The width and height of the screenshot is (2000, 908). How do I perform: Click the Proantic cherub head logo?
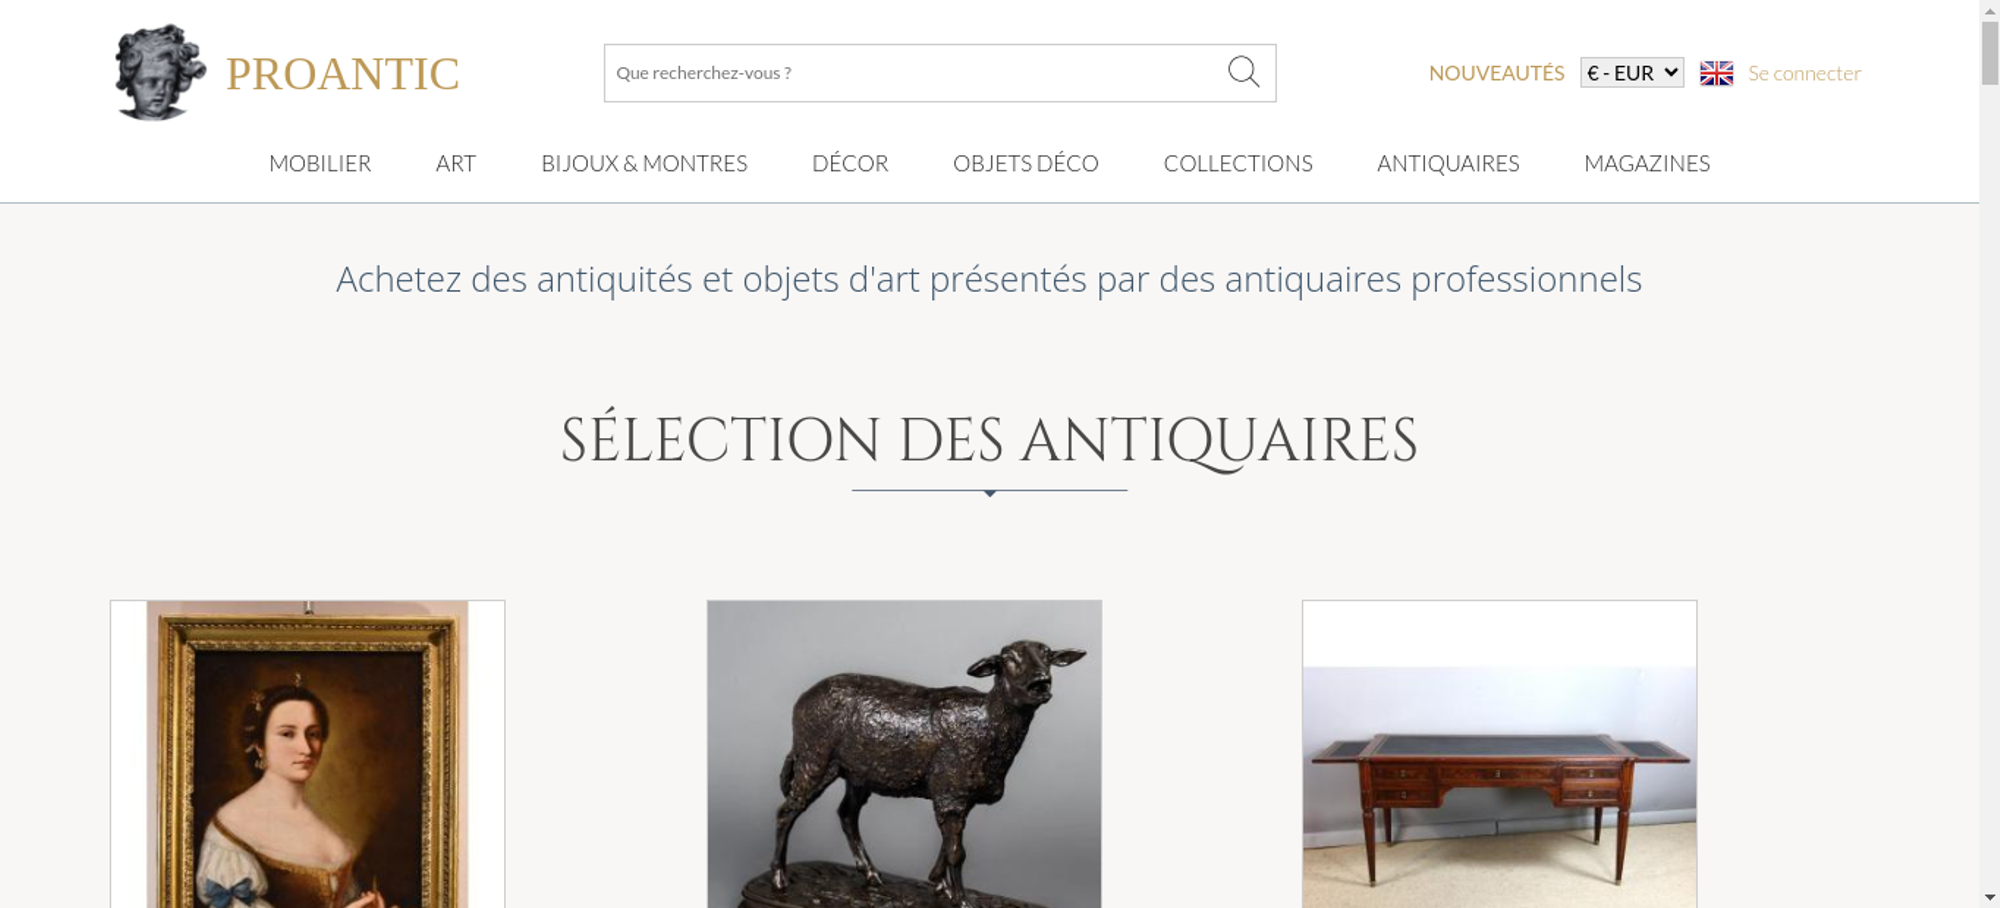pos(160,73)
